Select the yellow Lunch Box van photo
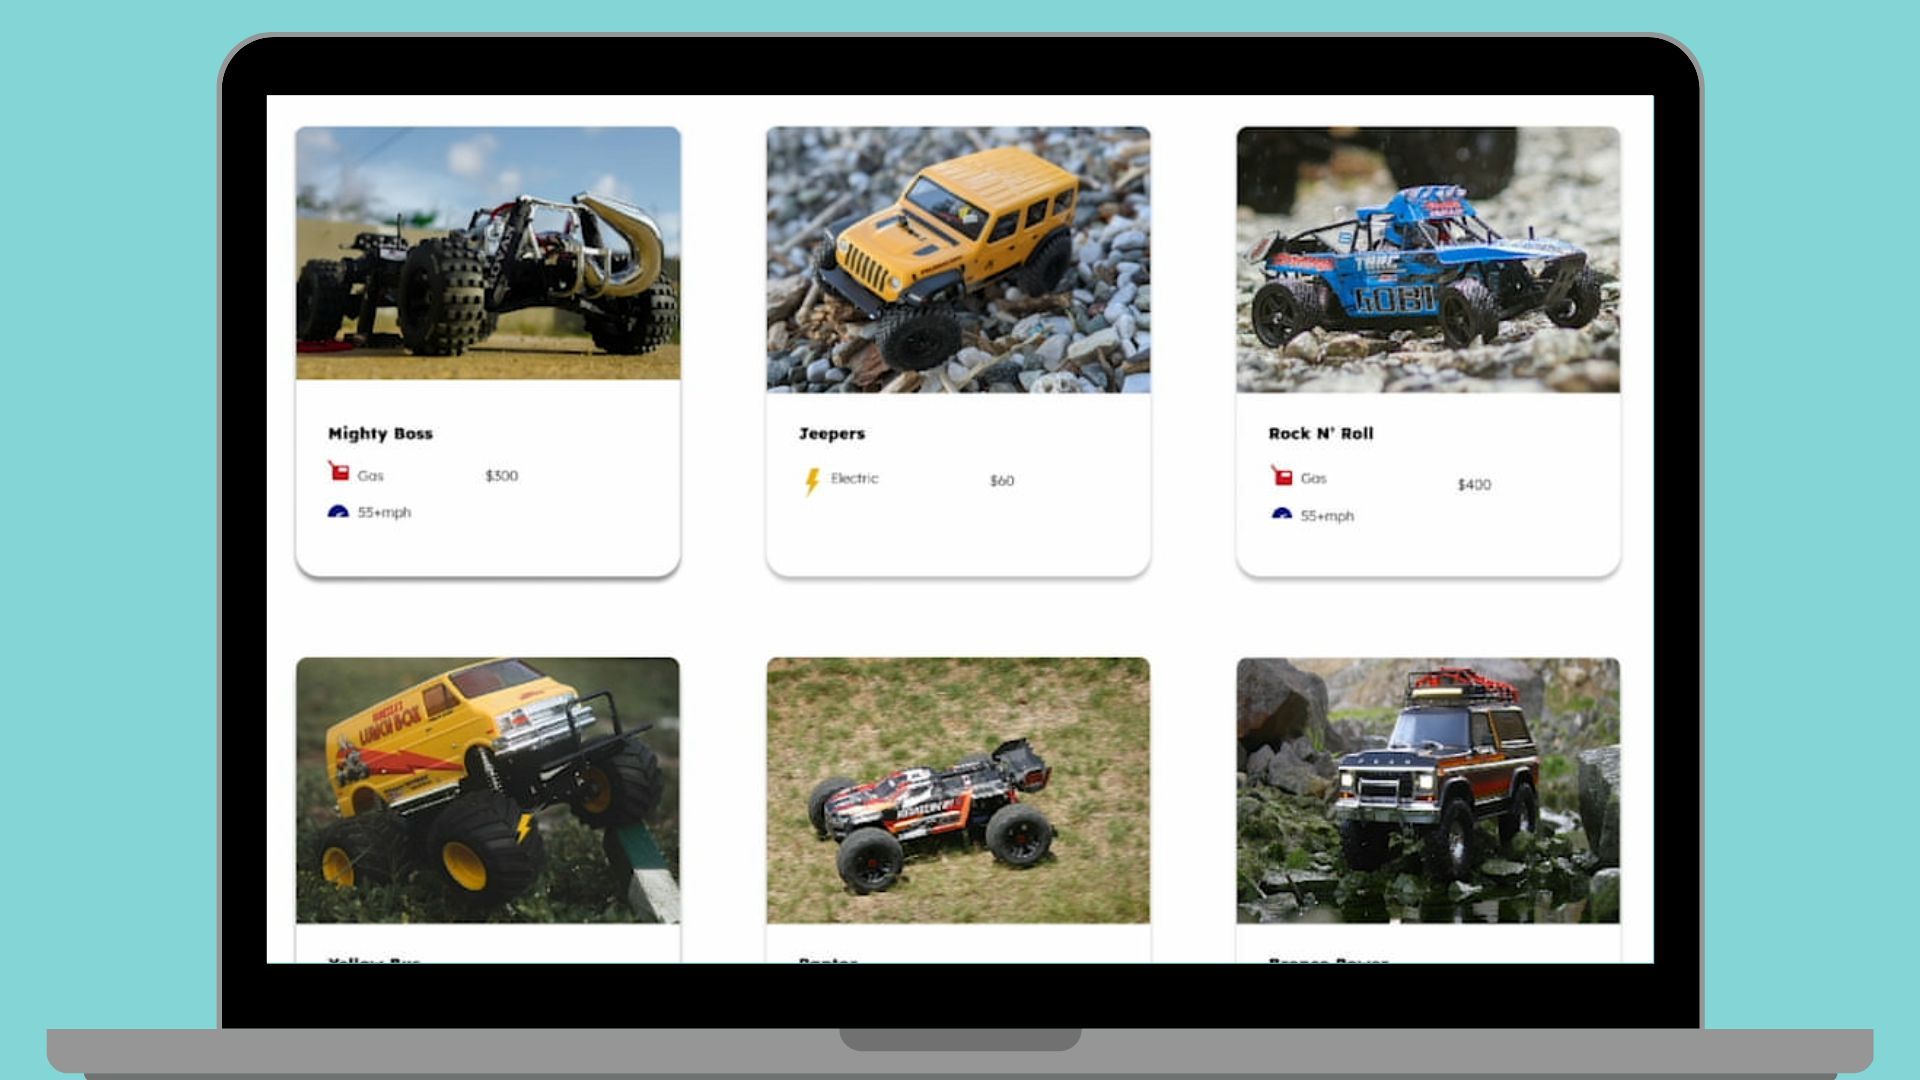 point(488,790)
